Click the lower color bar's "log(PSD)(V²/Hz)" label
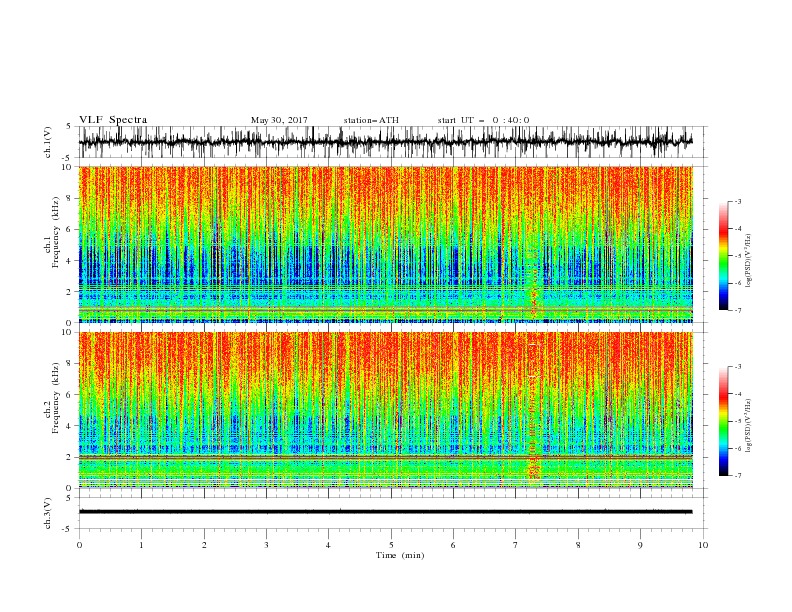Image resolution: width=792 pixels, height=612 pixels. pyautogui.click(x=749, y=425)
